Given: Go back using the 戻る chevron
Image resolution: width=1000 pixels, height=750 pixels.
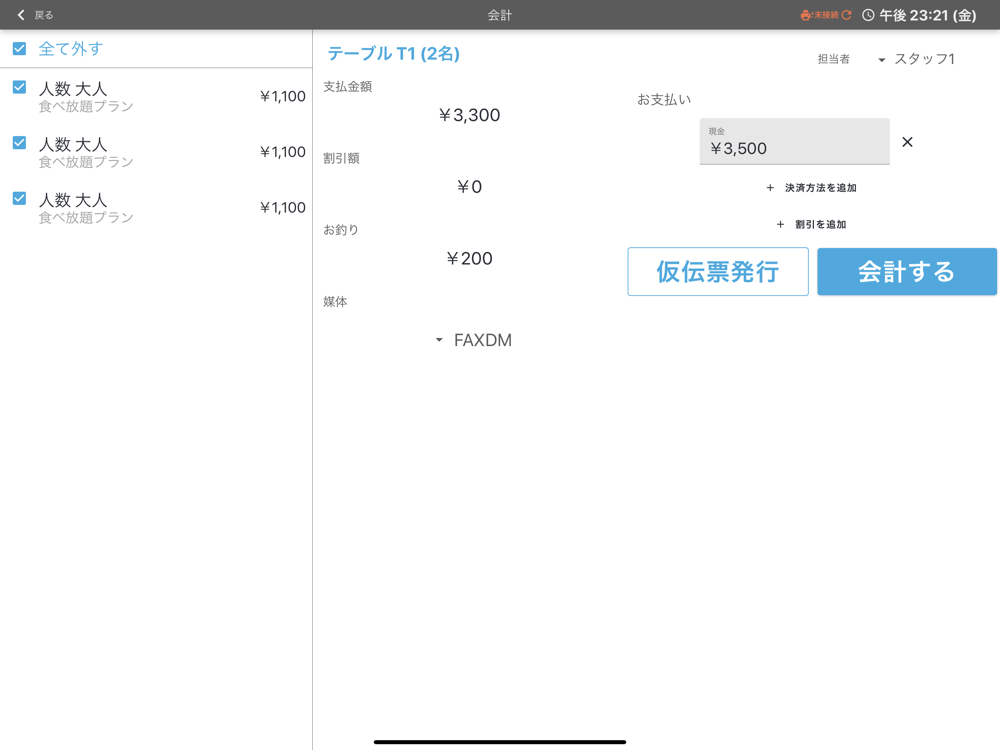Looking at the screenshot, I should point(22,15).
